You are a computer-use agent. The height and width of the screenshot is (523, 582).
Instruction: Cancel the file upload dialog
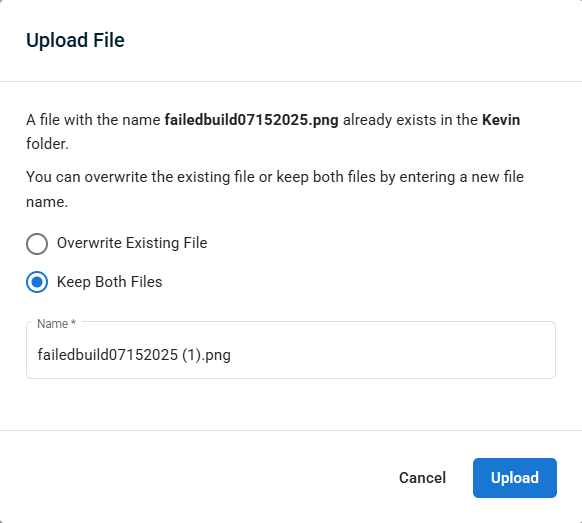click(x=422, y=478)
